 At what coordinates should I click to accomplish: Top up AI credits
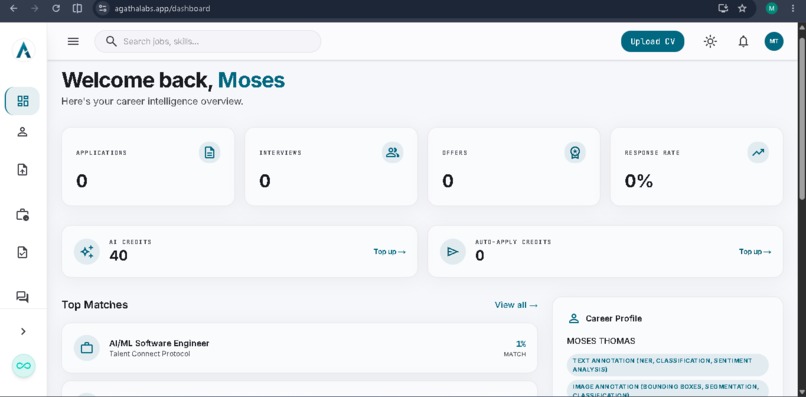(x=389, y=251)
